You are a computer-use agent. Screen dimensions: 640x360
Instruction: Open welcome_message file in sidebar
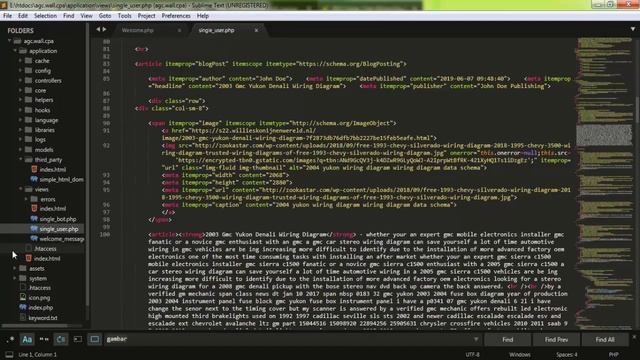point(62,239)
